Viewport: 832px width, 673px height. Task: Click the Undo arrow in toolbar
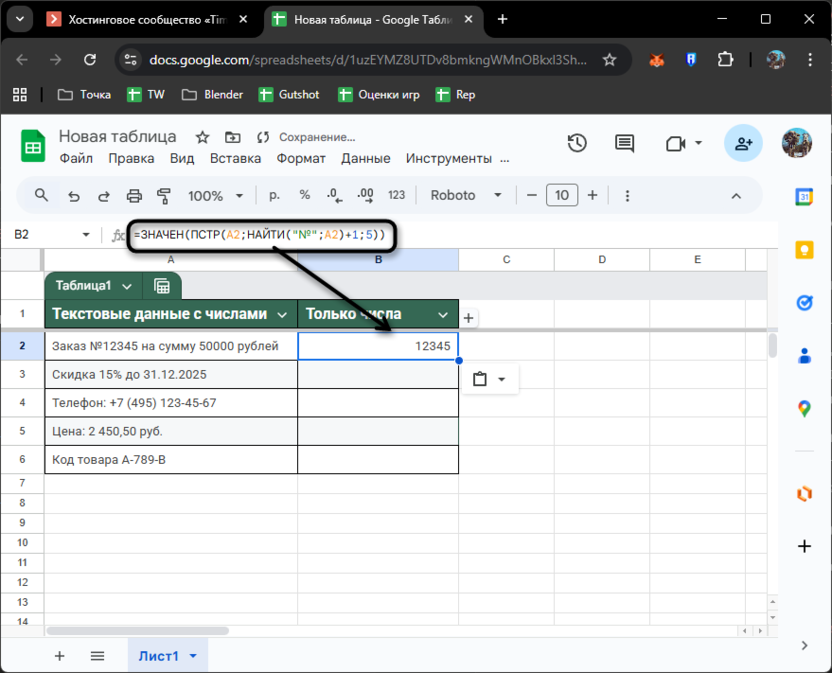point(73,196)
